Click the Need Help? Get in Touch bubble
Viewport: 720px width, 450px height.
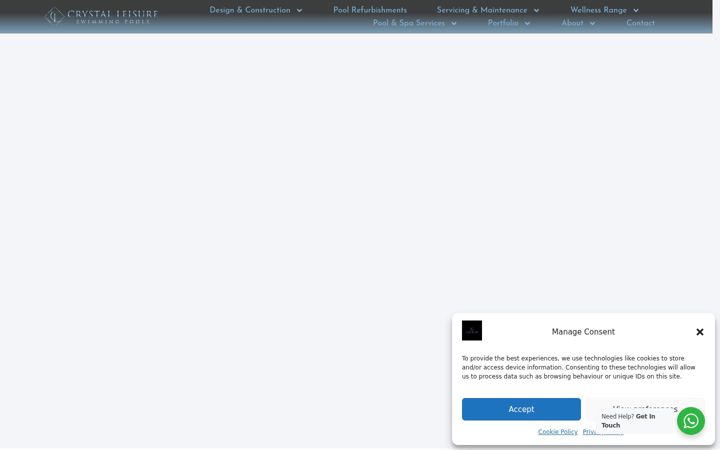coord(635,421)
